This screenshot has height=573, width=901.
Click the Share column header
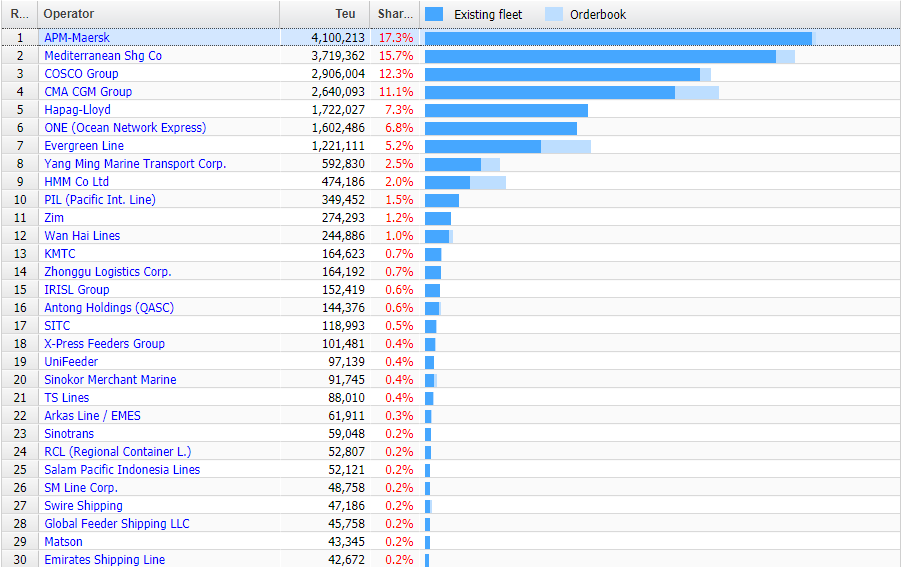[x=395, y=14]
